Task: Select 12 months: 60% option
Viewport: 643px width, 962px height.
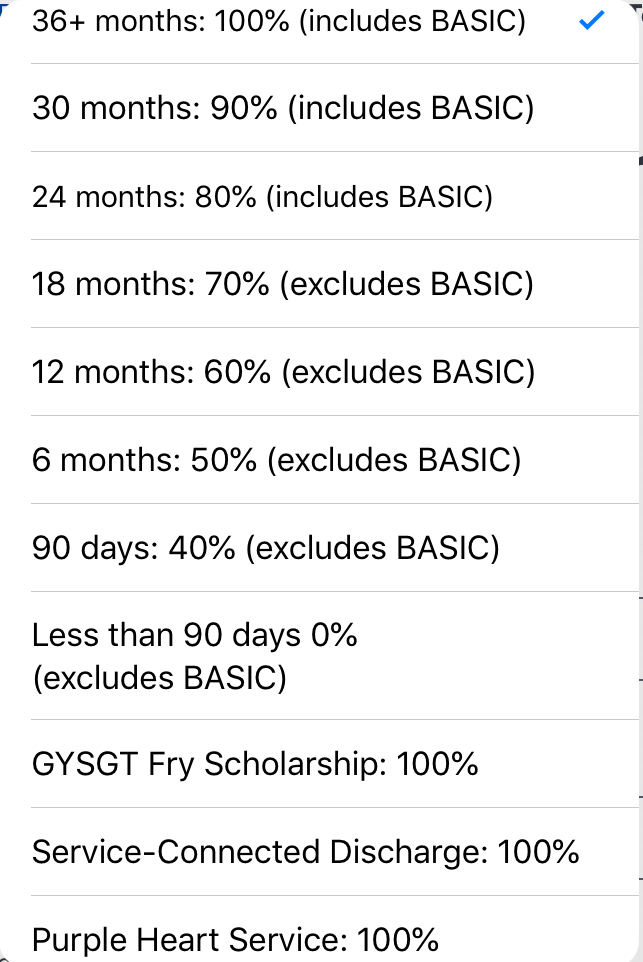Action: coord(284,372)
